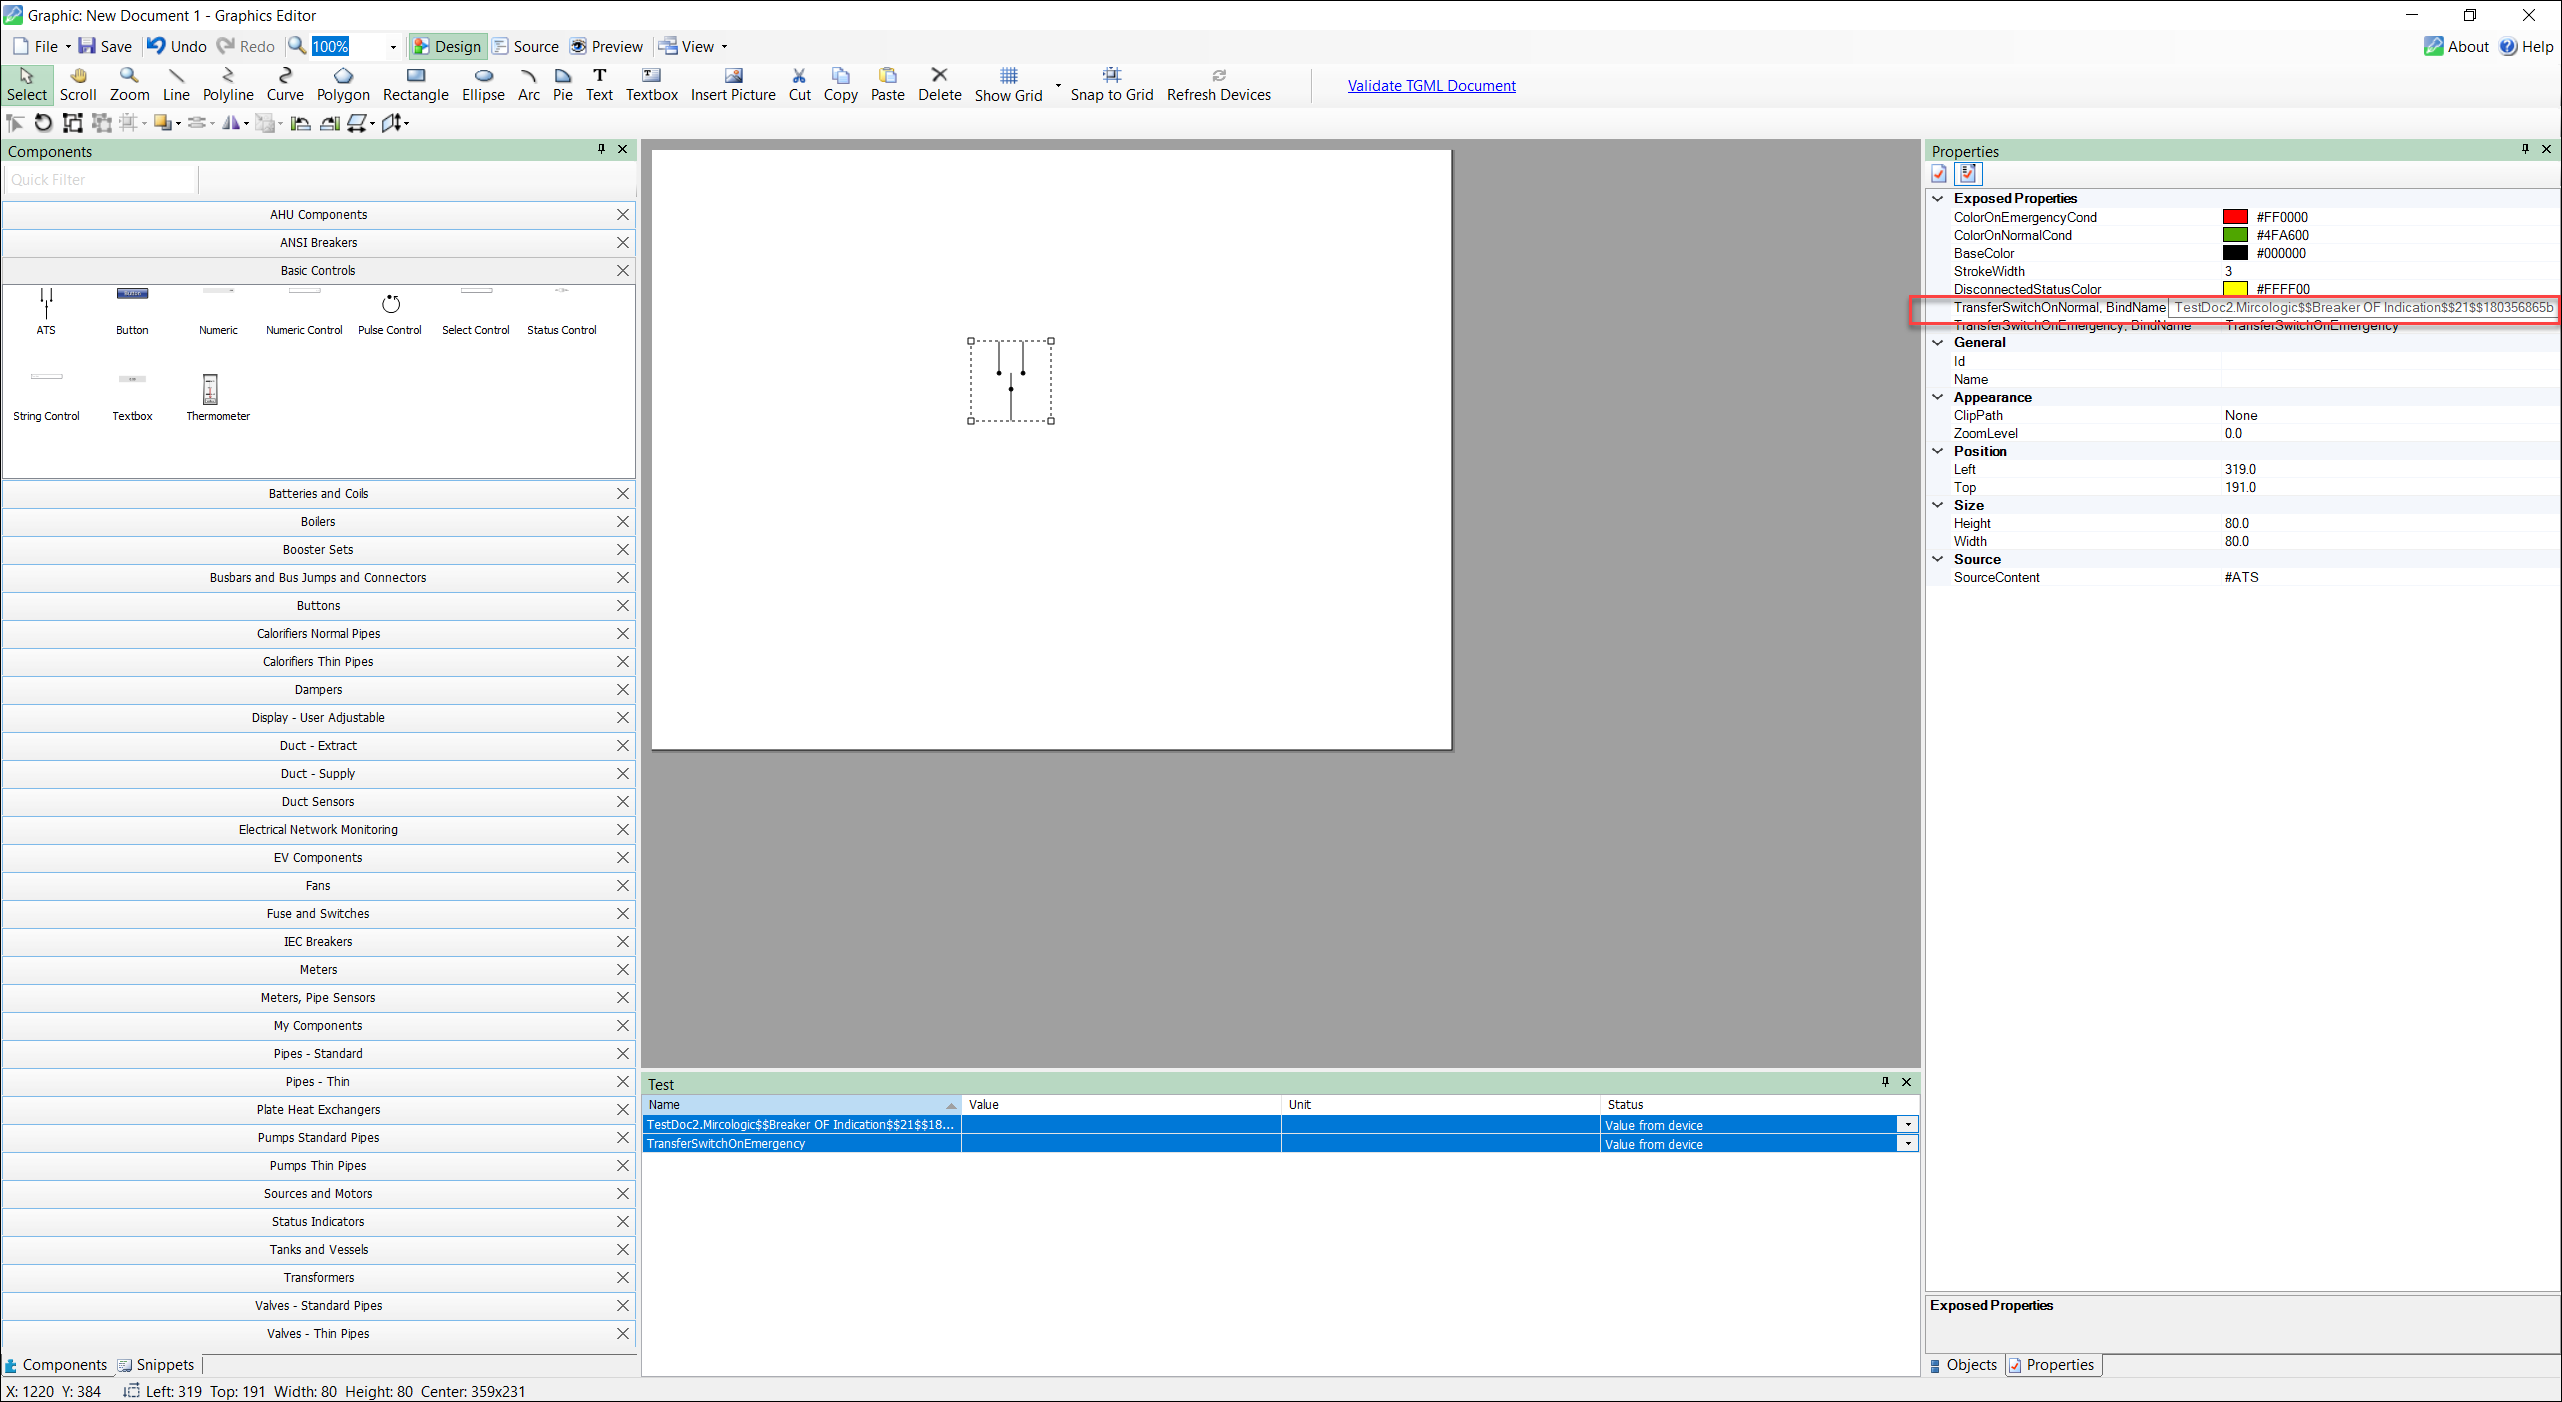Open the zoom percentage dropdown
This screenshot has width=2562, height=1402.
393,46
